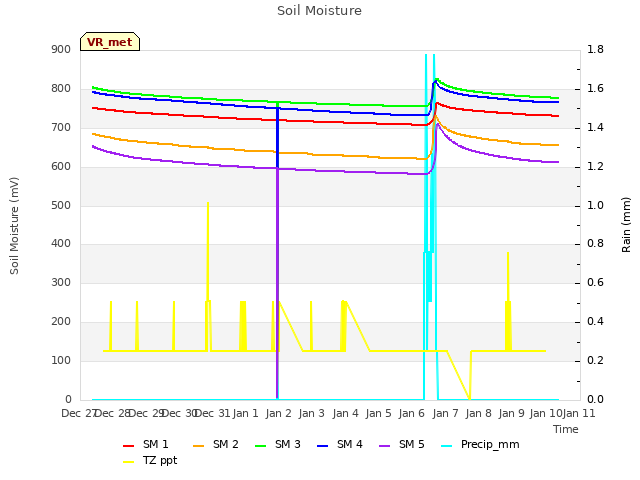This screenshot has height=480, width=640.
Task: Select the Precip_mm legend entry
Action: pos(480,444)
